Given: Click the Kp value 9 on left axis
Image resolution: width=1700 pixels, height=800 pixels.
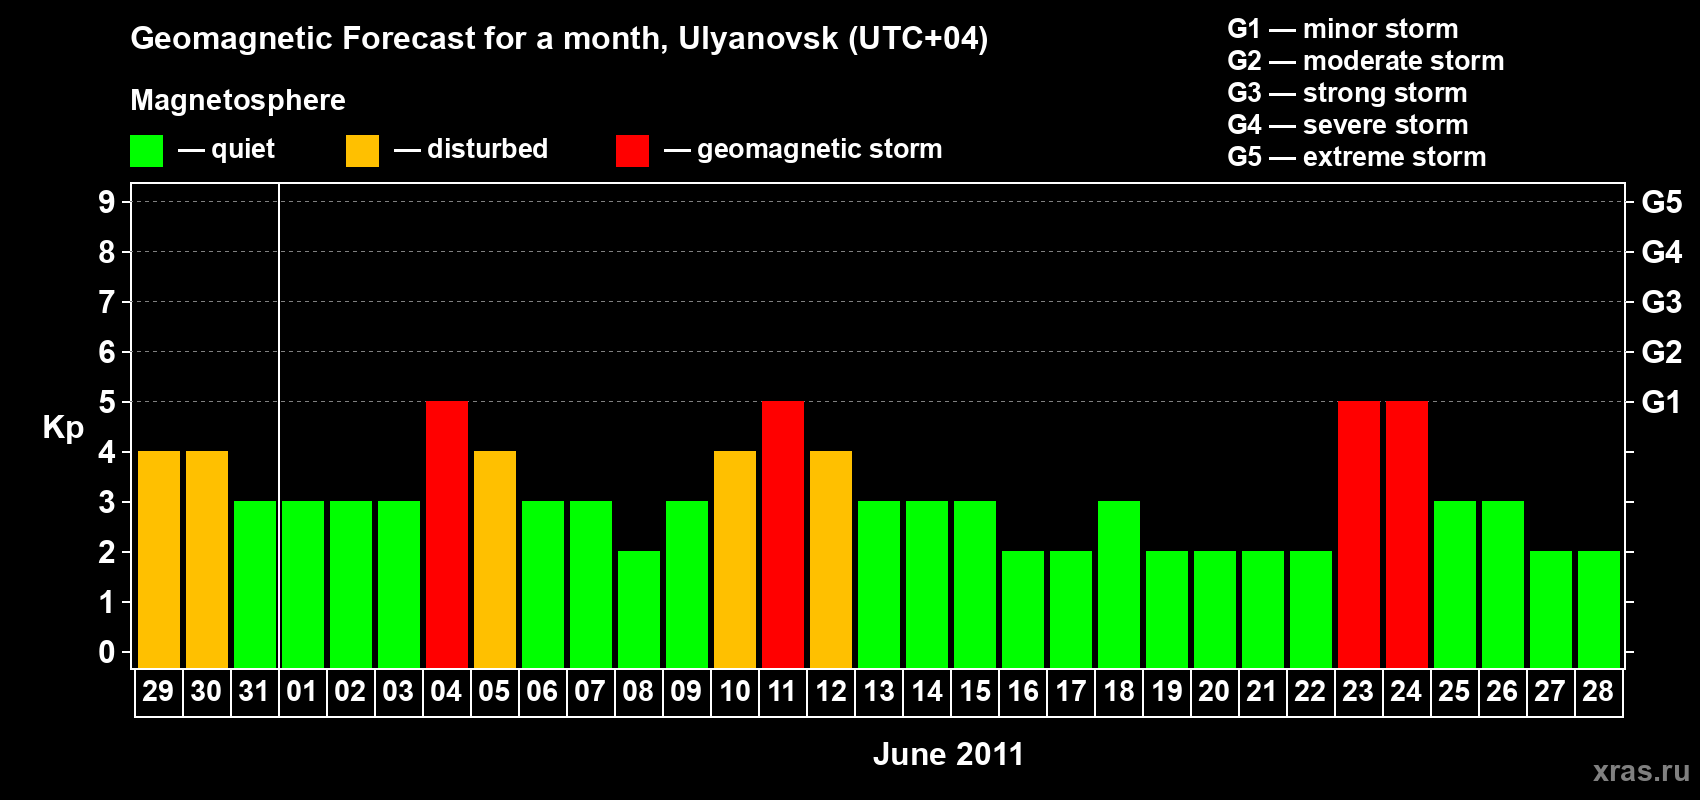Looking at the screenshot, I should click(x=107, y=202).
